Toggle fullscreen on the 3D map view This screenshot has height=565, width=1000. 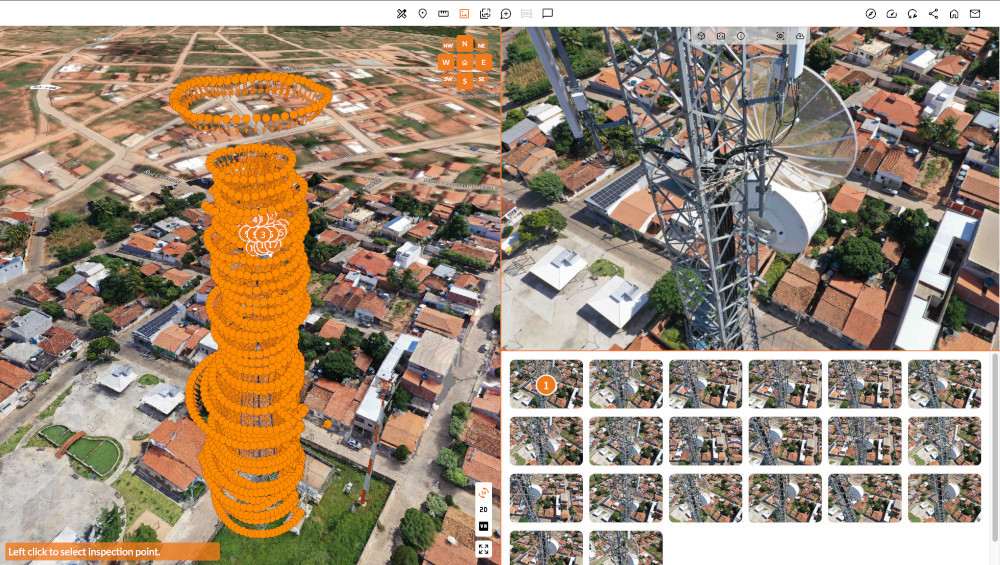[x=483, y=548]
